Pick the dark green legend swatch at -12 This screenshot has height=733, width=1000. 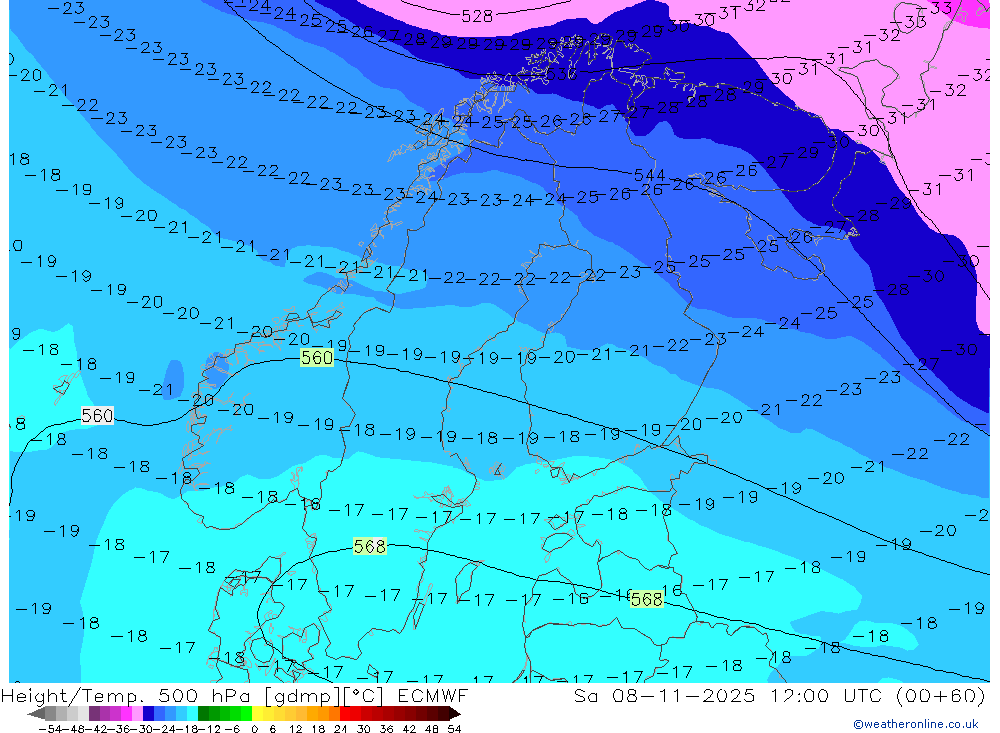pyautogui.click(x=203, y=714)
